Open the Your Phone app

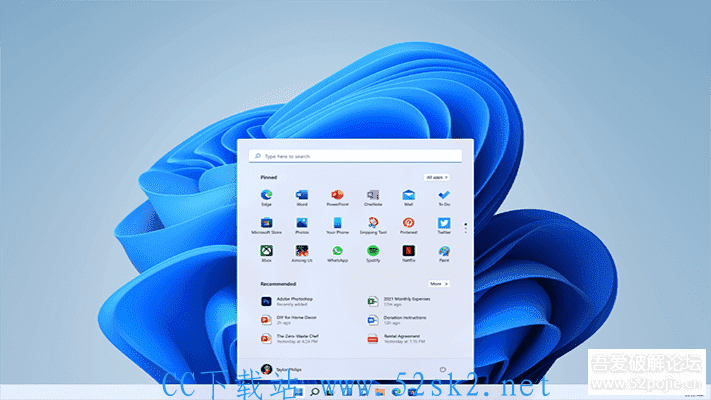(337, 225)
